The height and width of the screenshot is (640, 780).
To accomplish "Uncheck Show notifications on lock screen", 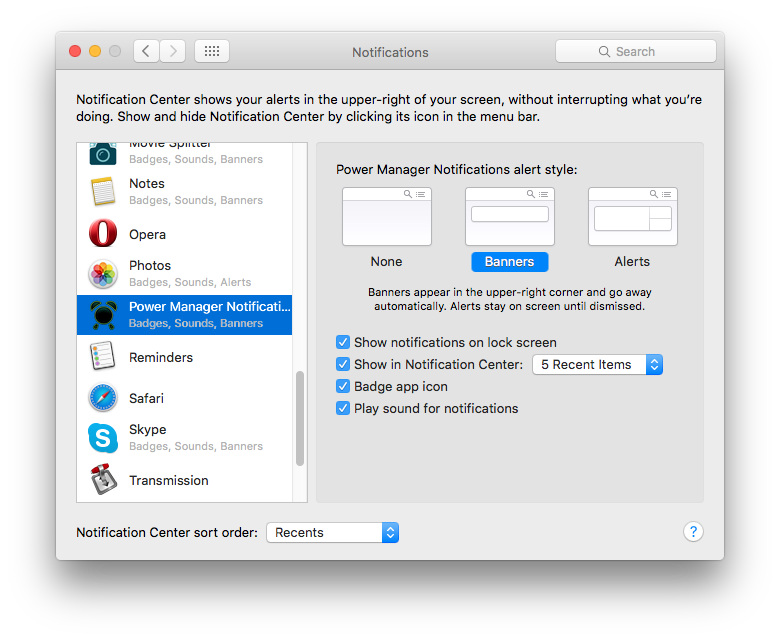I will 343,342.
